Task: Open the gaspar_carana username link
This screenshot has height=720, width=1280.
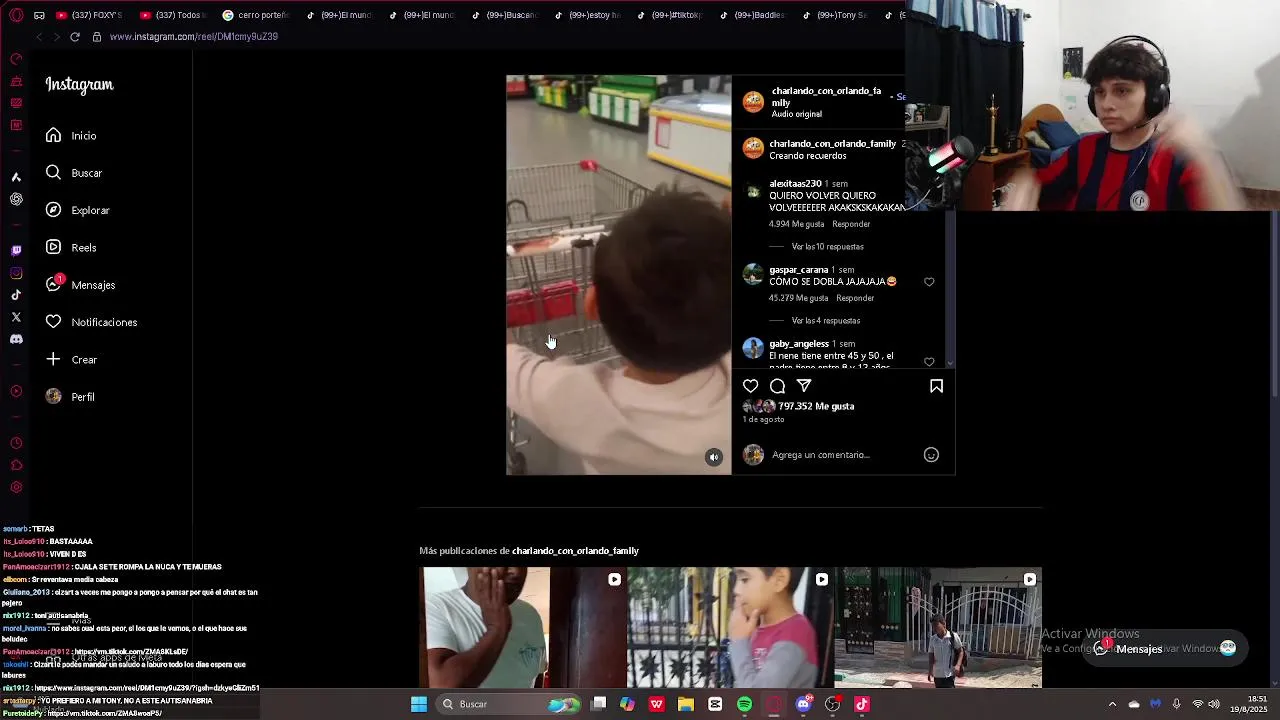Action: 798,270
